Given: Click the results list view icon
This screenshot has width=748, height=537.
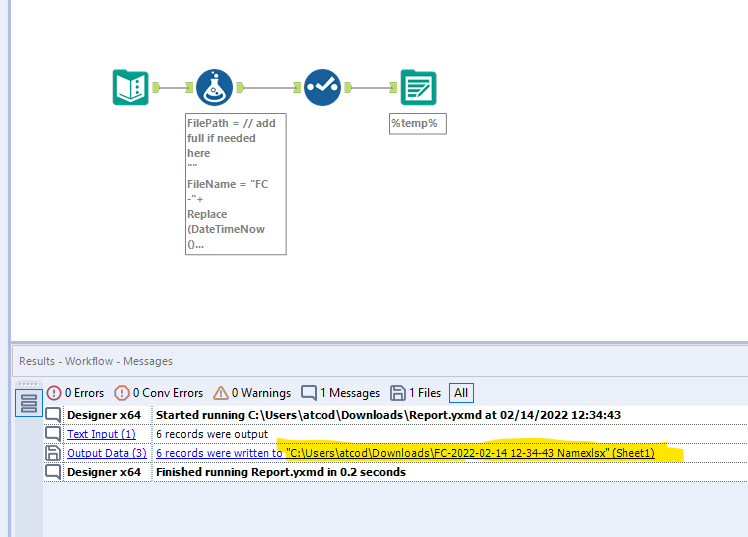Looking at the screenshot, I should click(x=29, y=403).
